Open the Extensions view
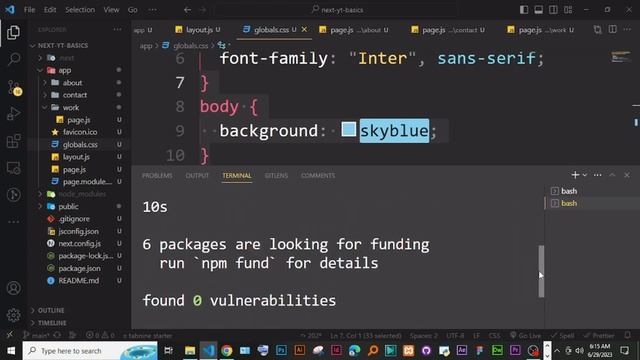This screenshot has height=360, width=640. (x=13, y=141)
